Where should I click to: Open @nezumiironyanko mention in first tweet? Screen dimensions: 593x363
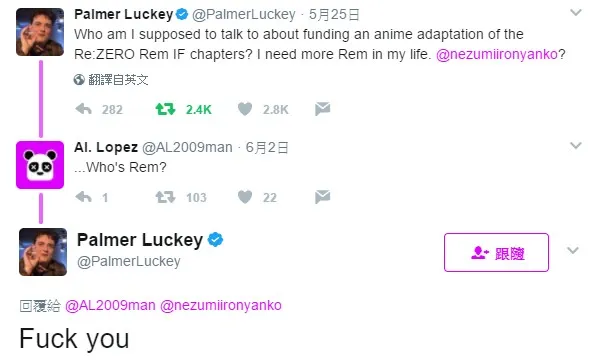[497, 54]
